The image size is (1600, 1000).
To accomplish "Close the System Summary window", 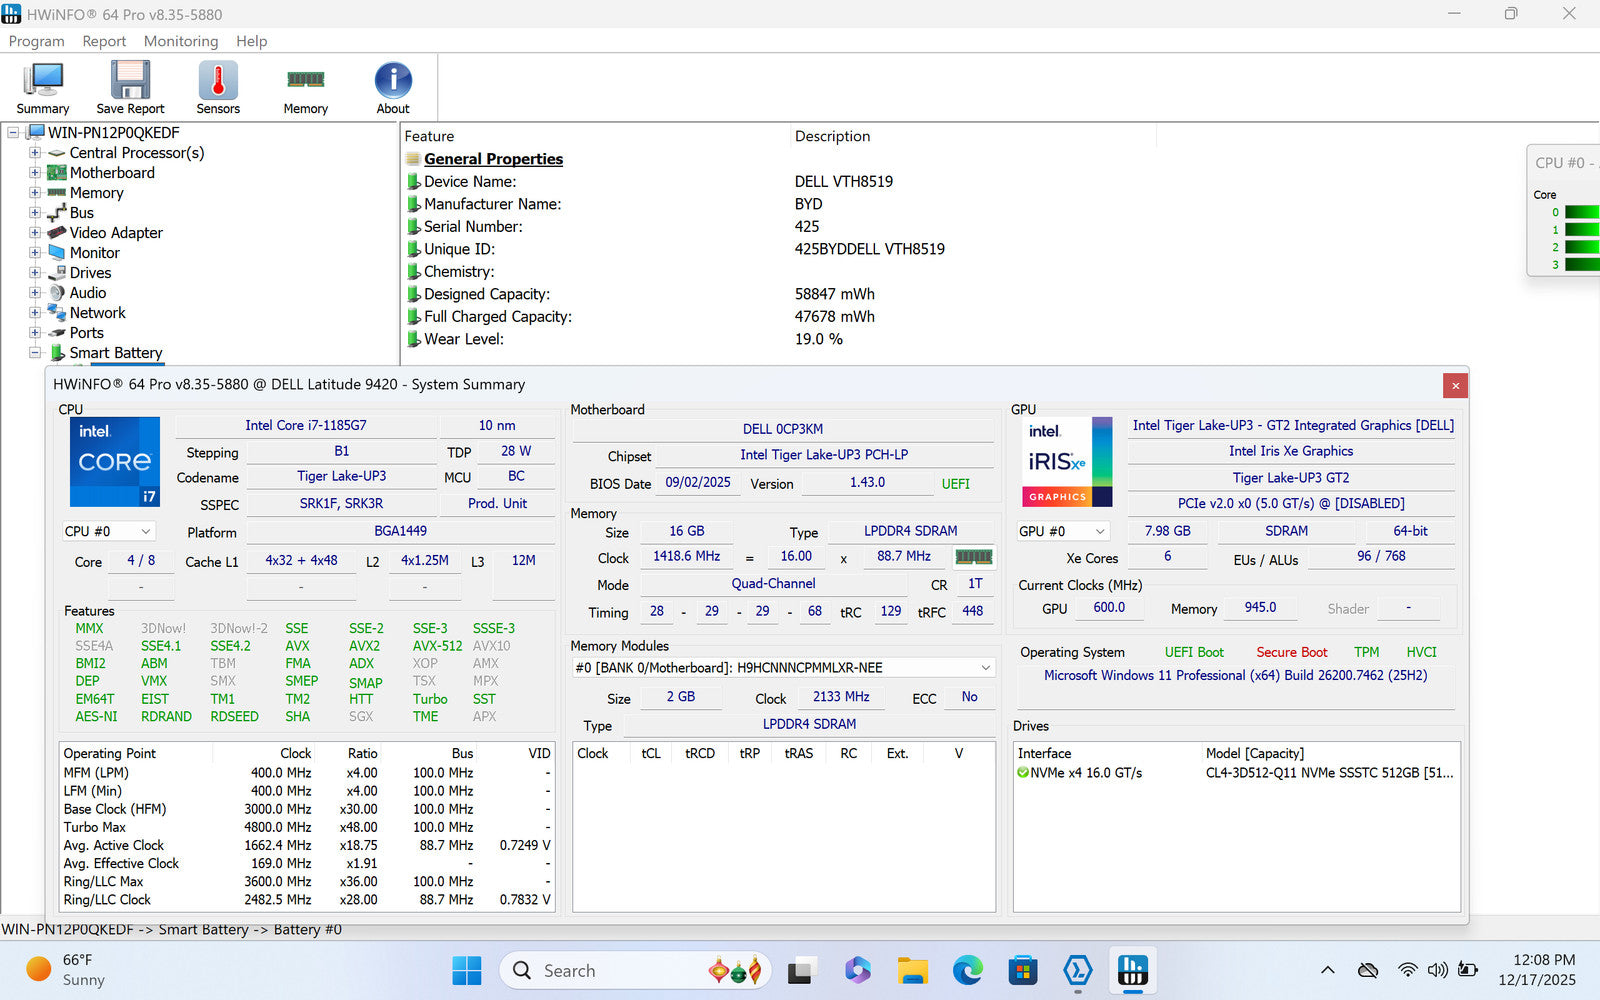I will (x=1455, y=386).
